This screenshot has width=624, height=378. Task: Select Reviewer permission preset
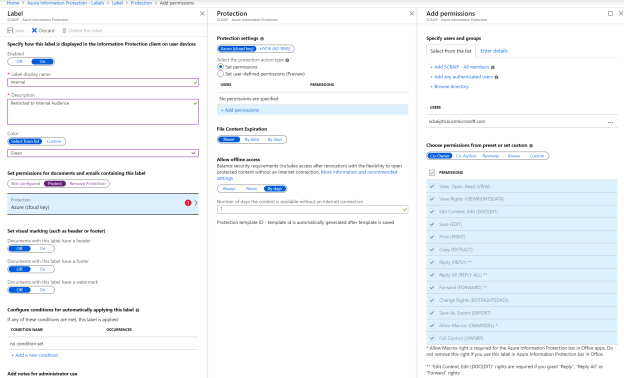pos(491,156)
